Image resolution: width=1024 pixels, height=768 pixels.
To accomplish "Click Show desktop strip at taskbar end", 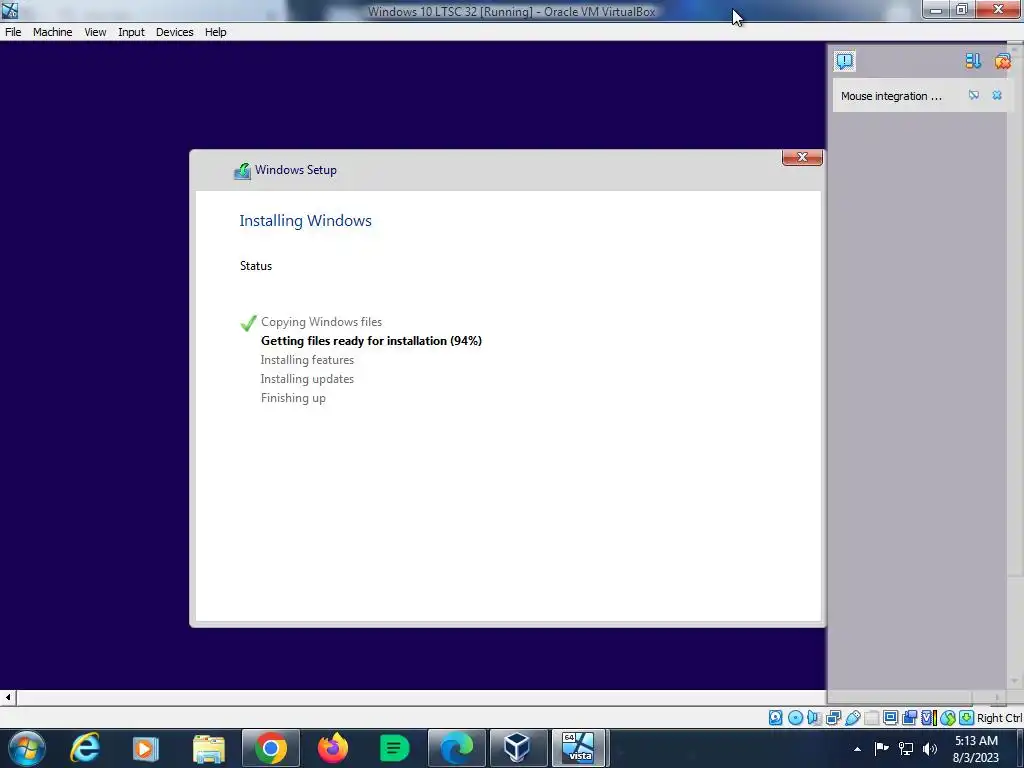I will coord(1018,748).
